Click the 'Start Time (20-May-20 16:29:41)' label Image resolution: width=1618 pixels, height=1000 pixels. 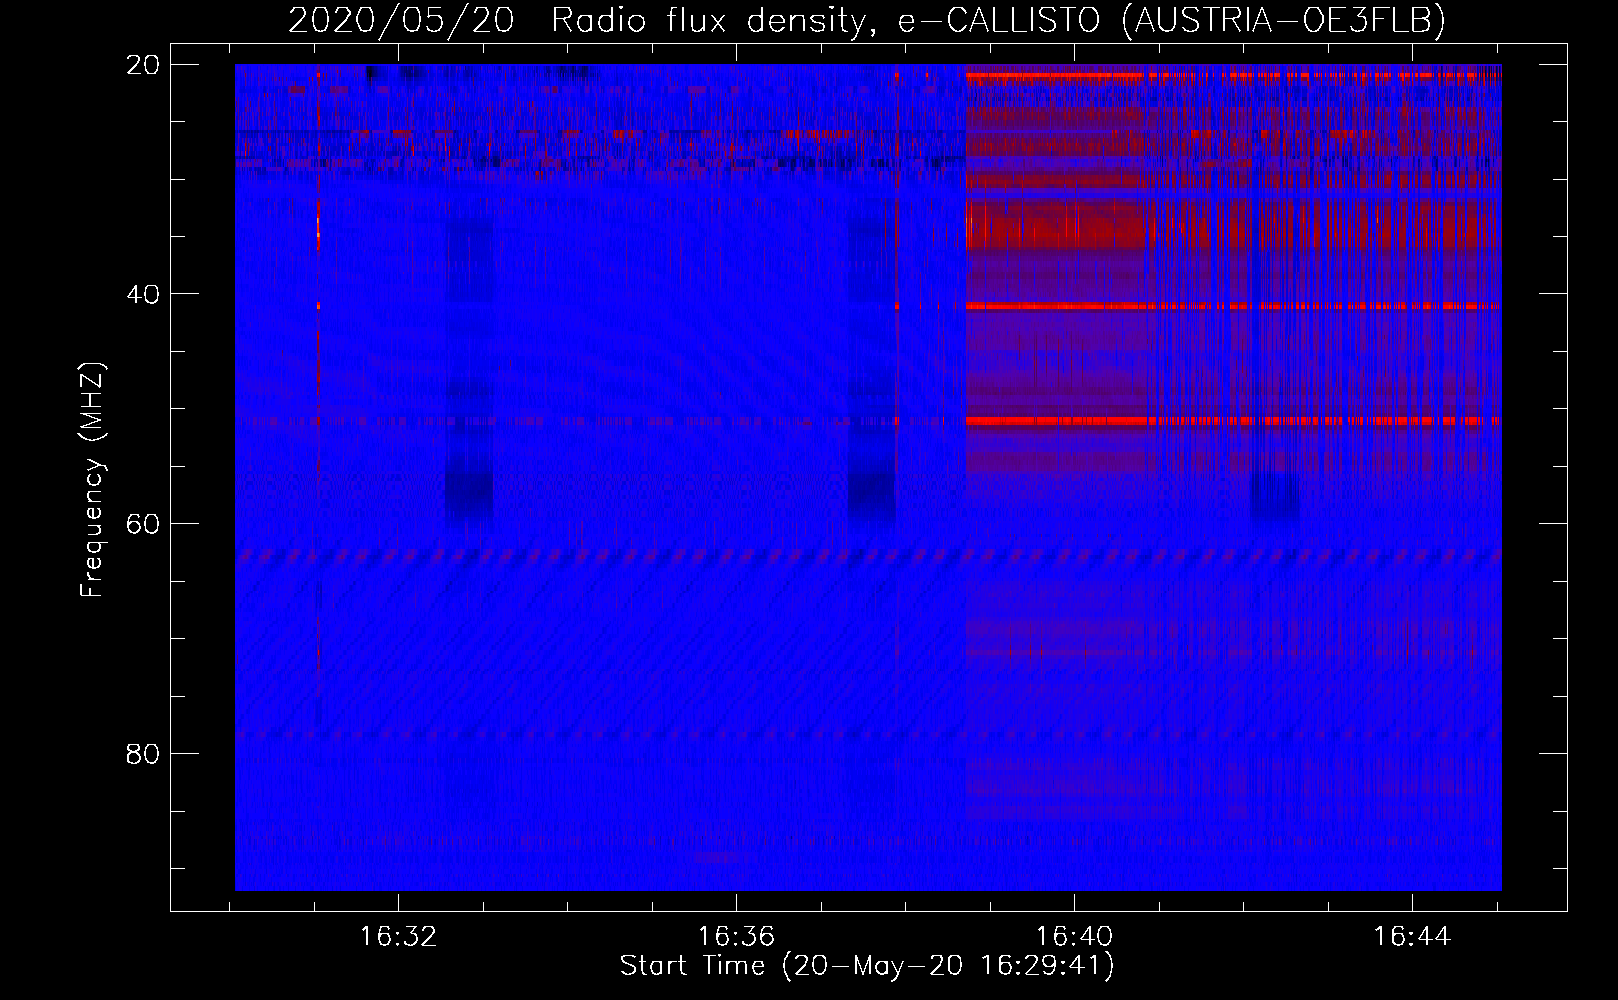coord(867,966)
